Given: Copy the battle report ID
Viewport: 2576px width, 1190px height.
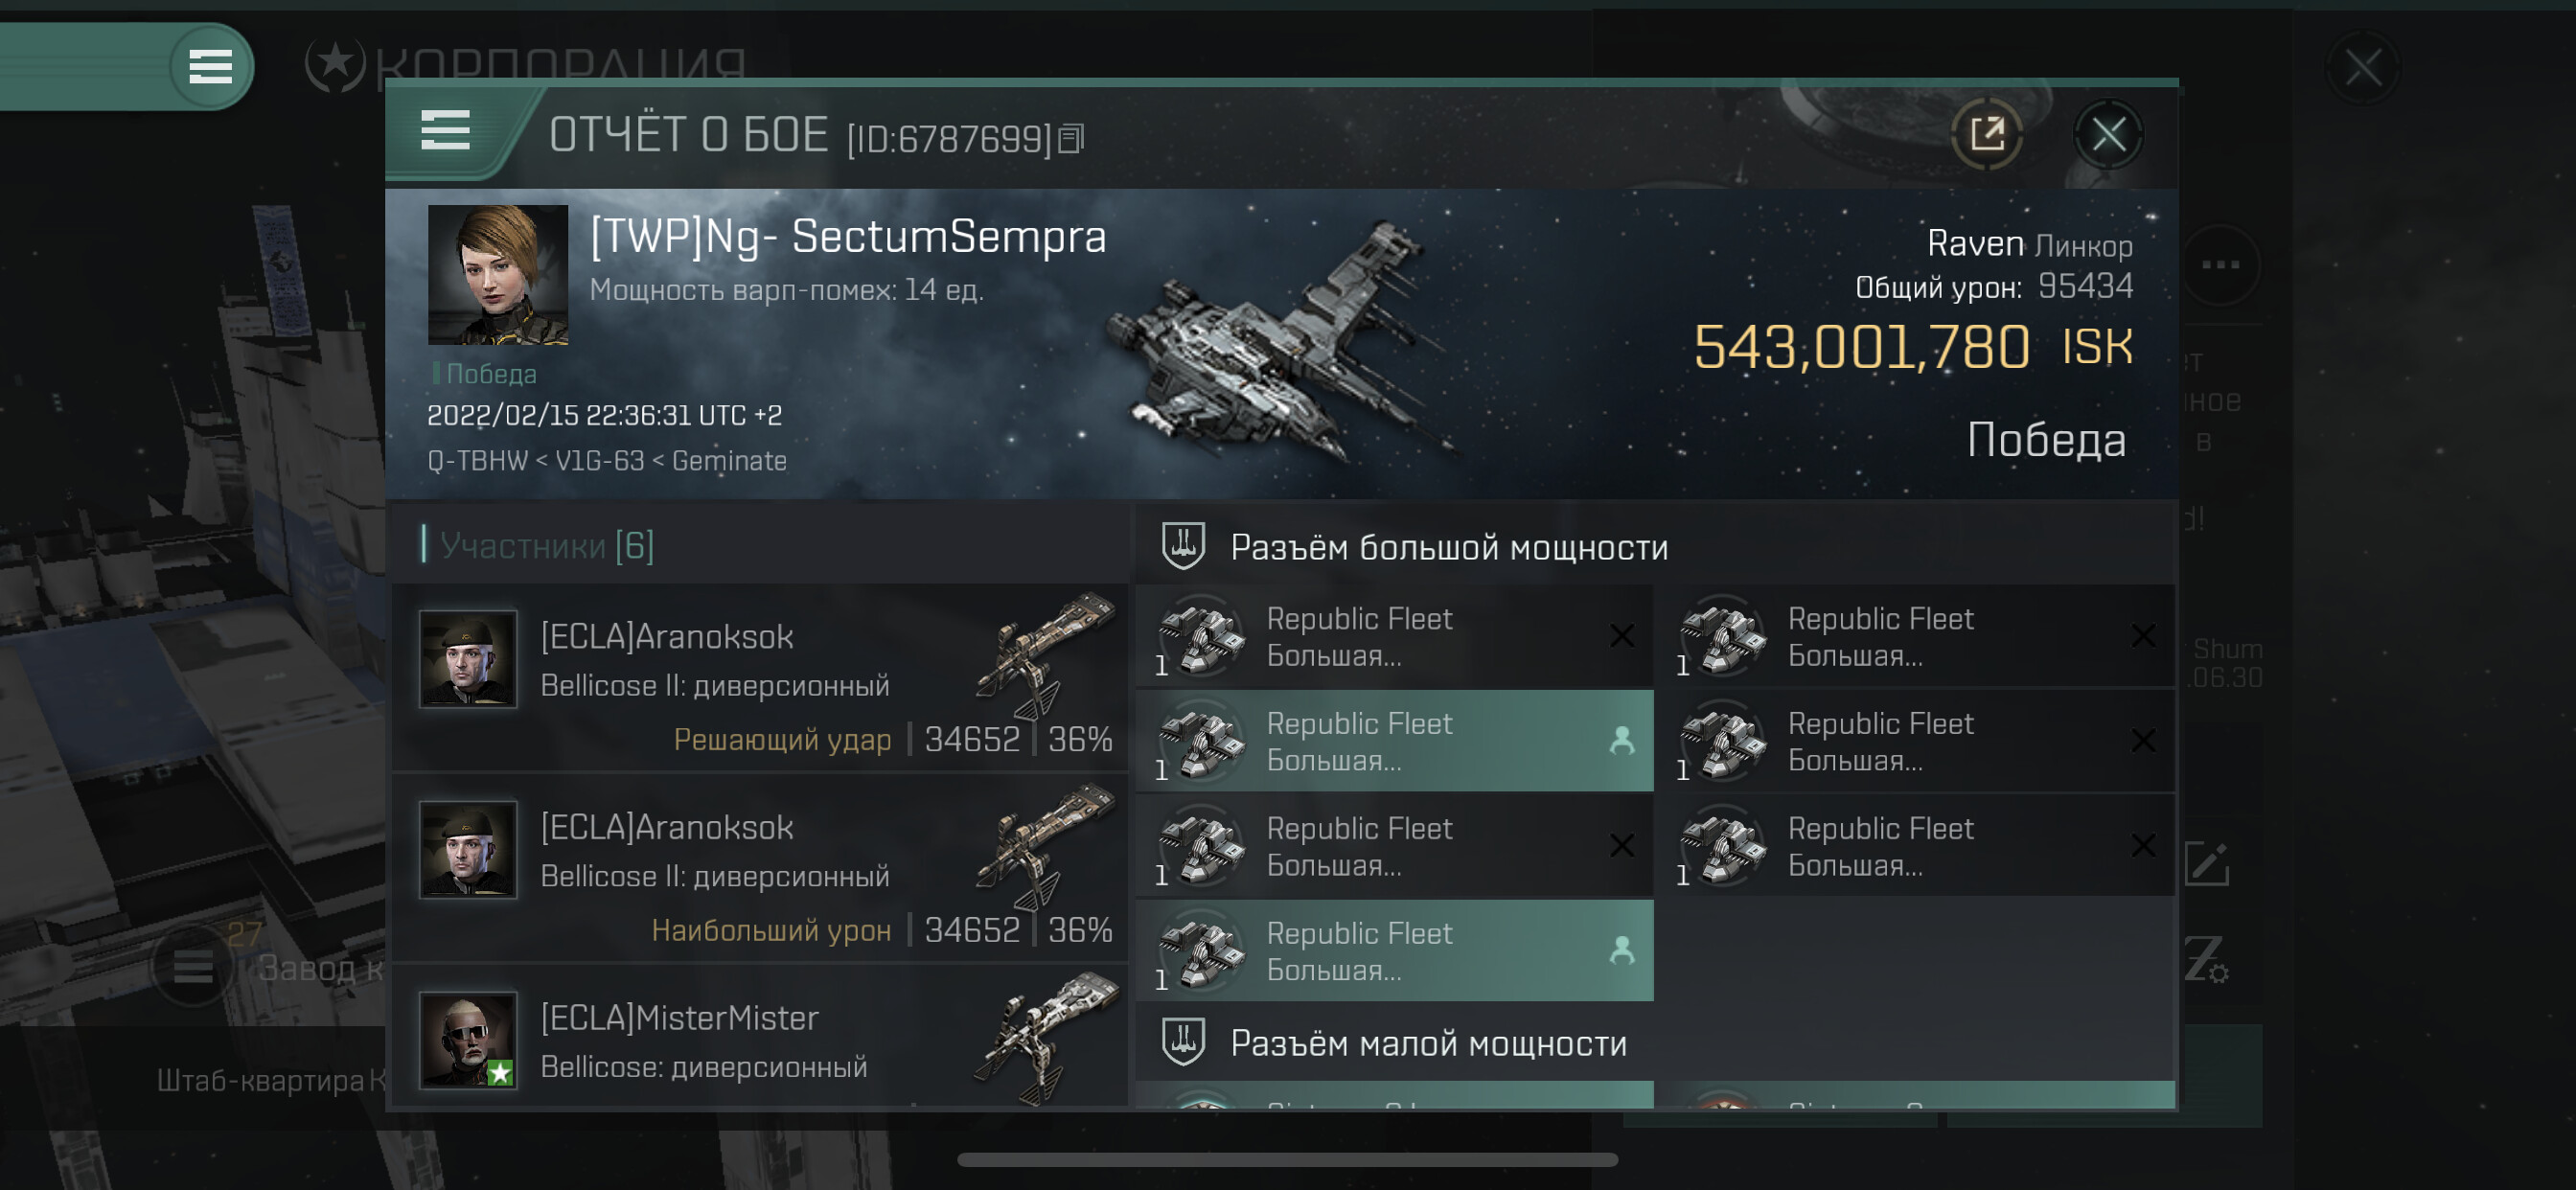Looking at the screenshot, I should [x=1070, y=138].
